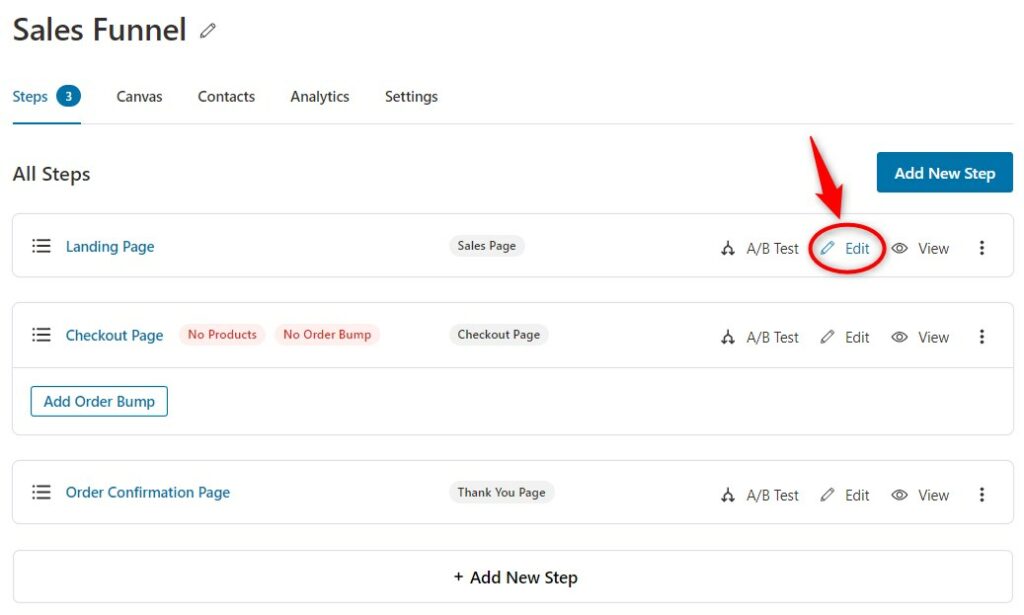Click A/B Test split icon on Checkout Page row
Viewport: 1024px width, 615px height.
coord(728,337)
